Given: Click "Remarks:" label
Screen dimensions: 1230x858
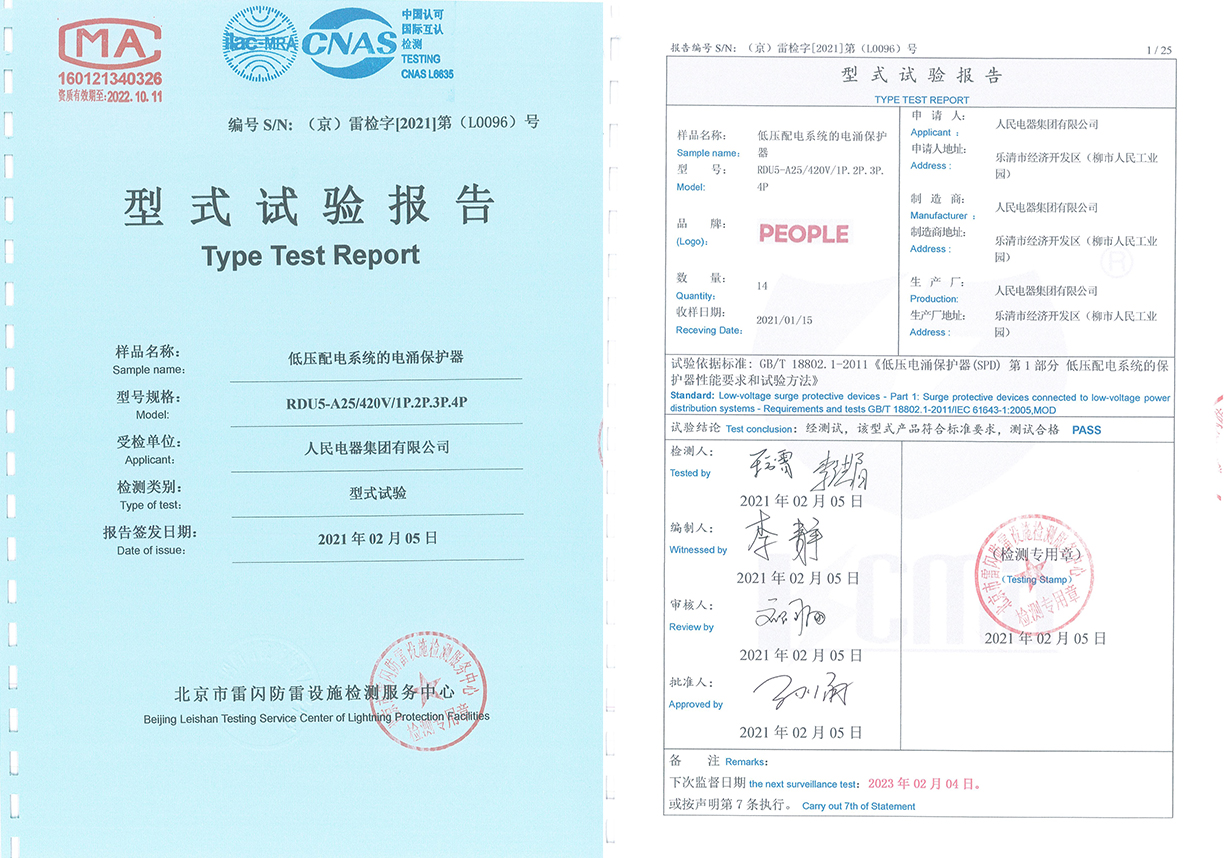Looking at the screenshot, I should point(745,762).
